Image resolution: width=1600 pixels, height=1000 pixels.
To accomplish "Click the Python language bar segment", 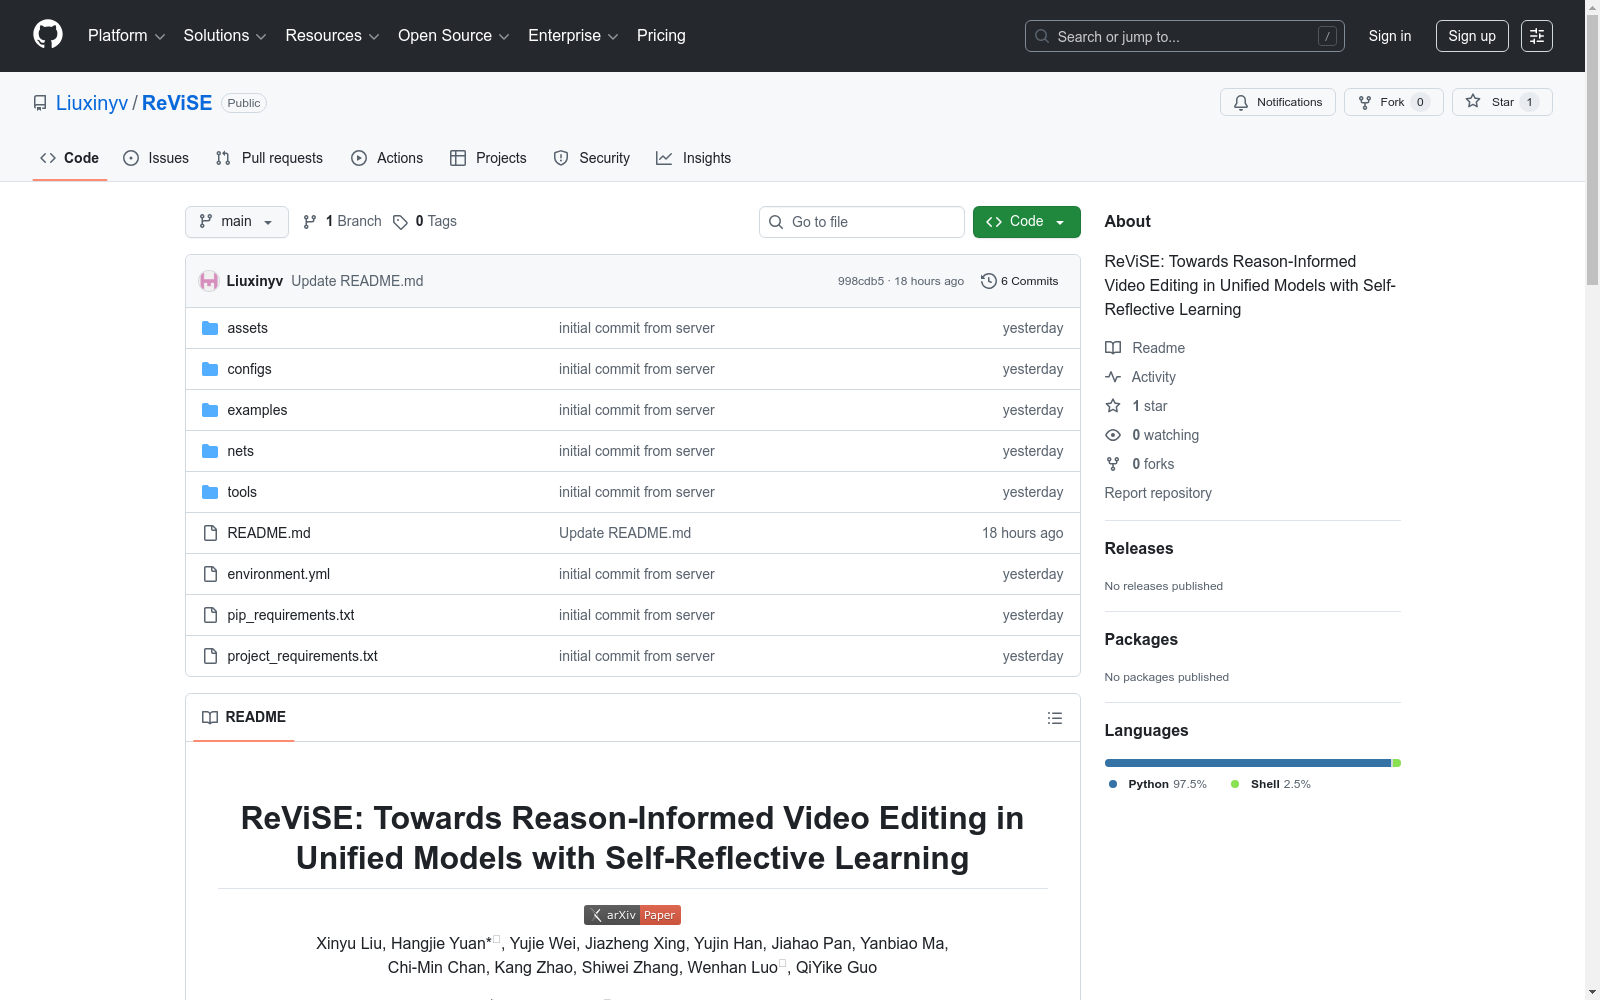I will (1247, 763).
